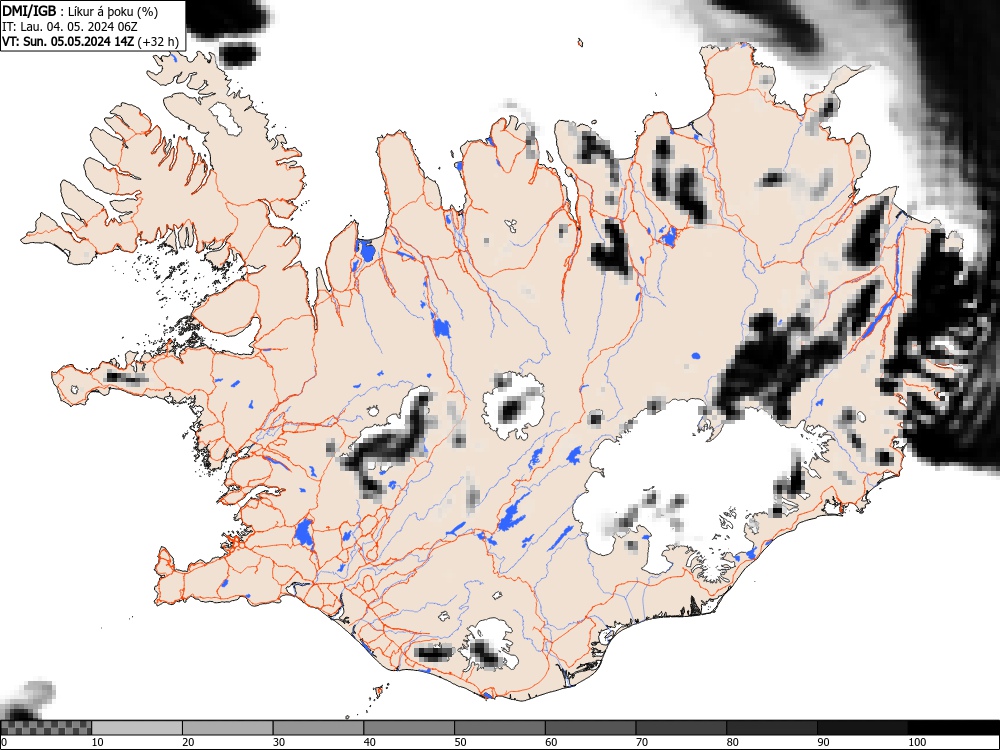Click the legend label '20'
The width and height of the screenshot is (1000, 750).
188,742
